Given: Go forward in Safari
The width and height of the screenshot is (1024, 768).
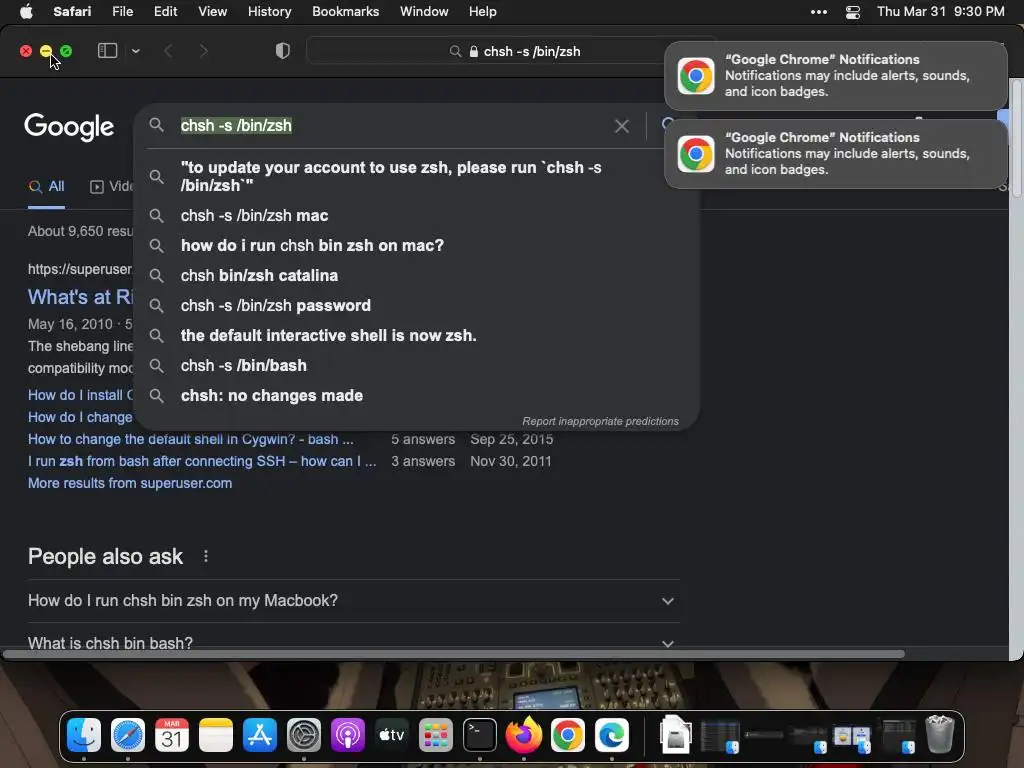Looking at the screenshot, I should pos(203,51).
